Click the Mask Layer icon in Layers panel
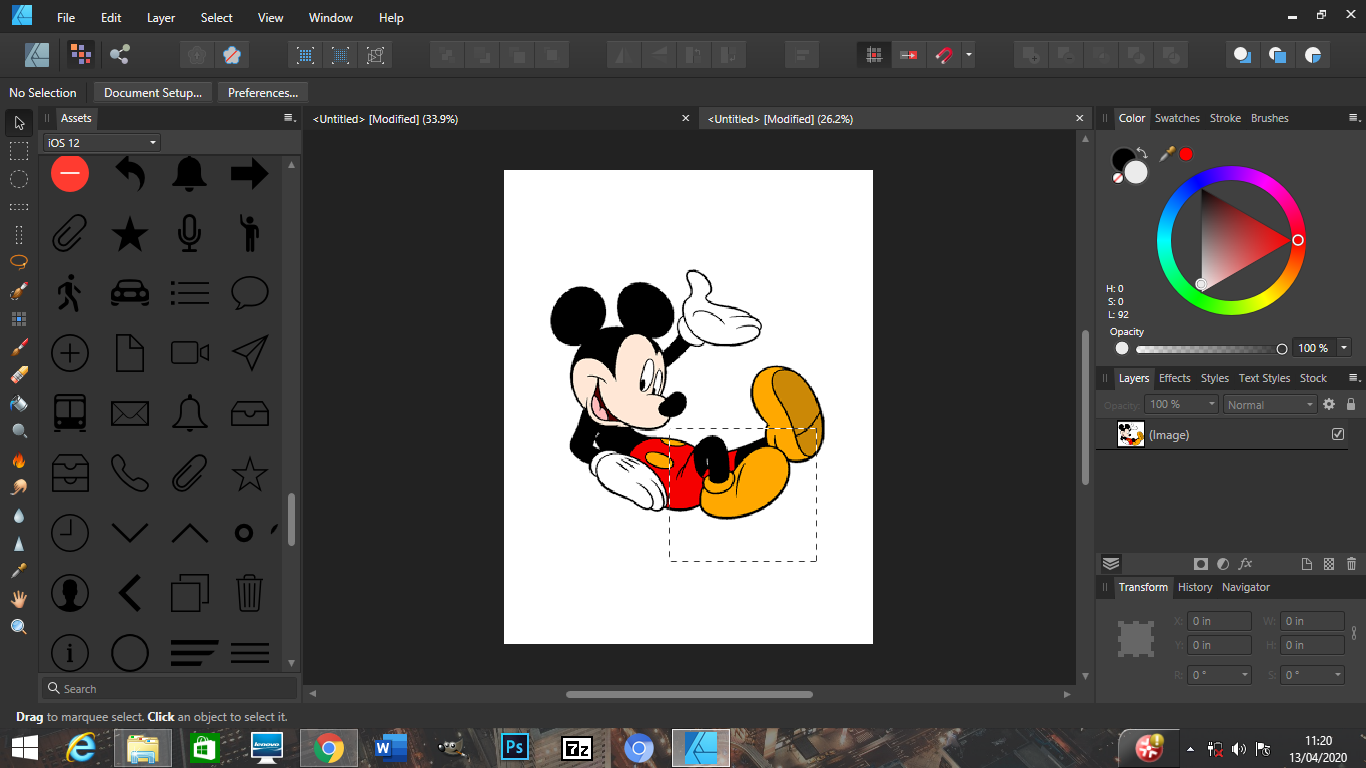Image resolution: width=1366 pixels, height=768 pixels. [1201, 564]
